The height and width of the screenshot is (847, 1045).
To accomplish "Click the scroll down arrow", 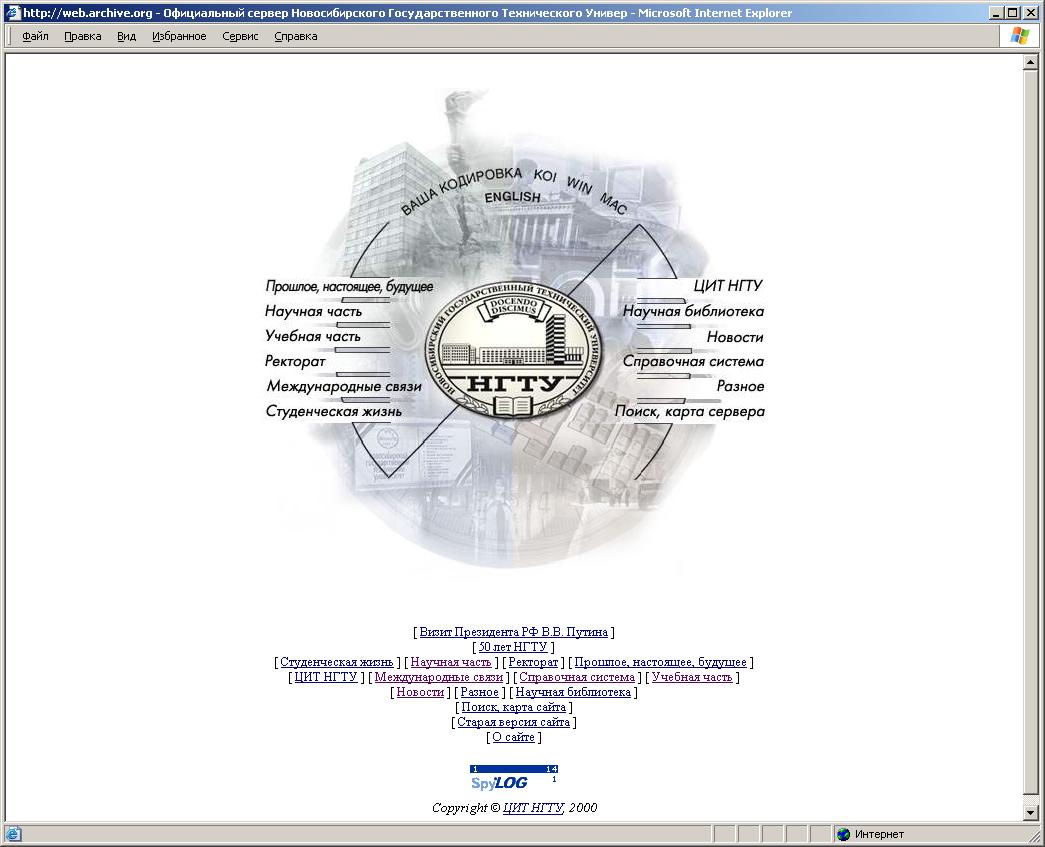I will click(x=1030, y=813).
